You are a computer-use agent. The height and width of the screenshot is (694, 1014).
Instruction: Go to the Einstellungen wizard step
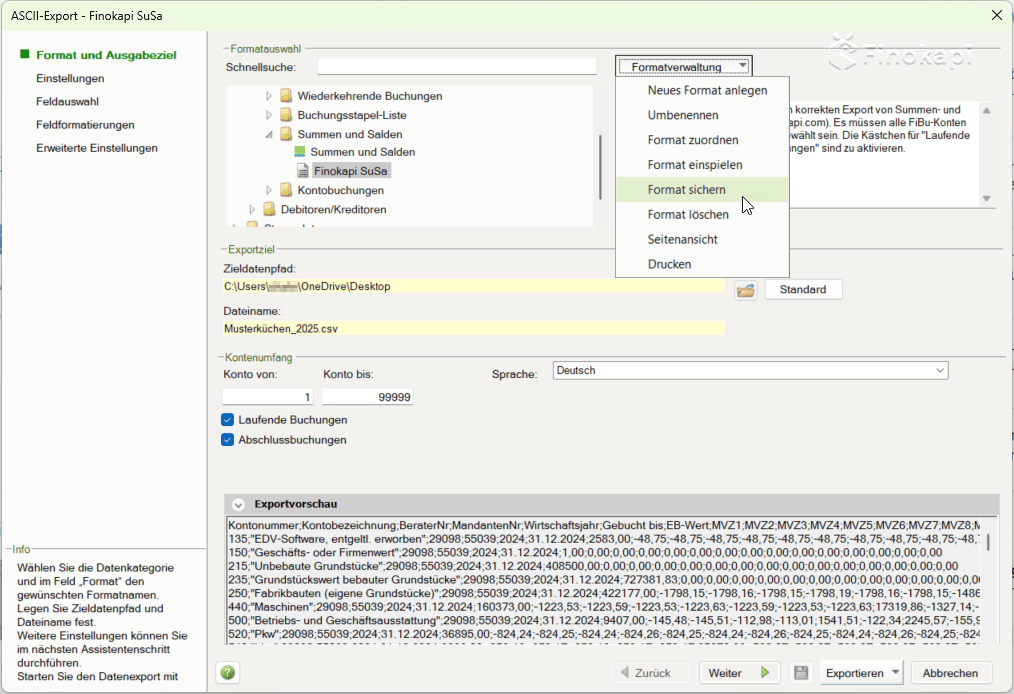point(70,78)
